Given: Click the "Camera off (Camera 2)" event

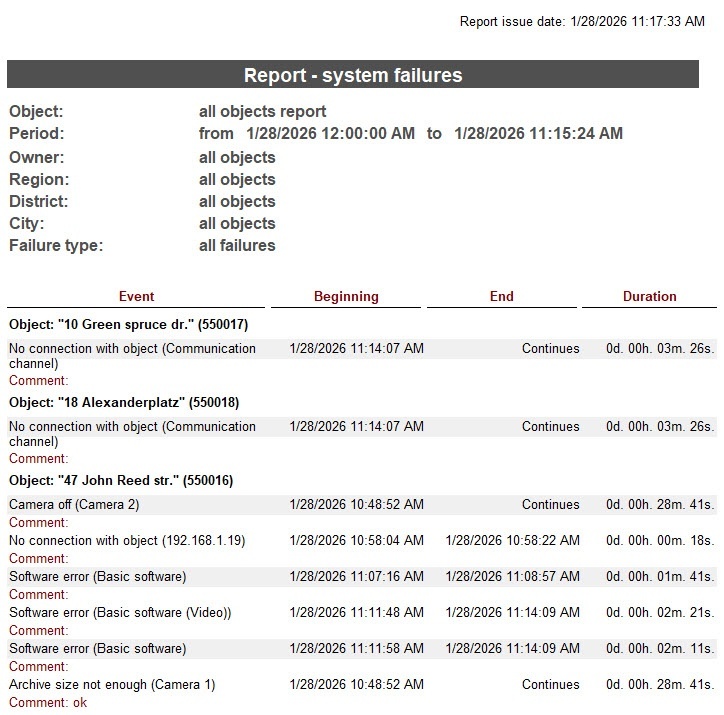Looking at the screenshot, I should (74, 505).
